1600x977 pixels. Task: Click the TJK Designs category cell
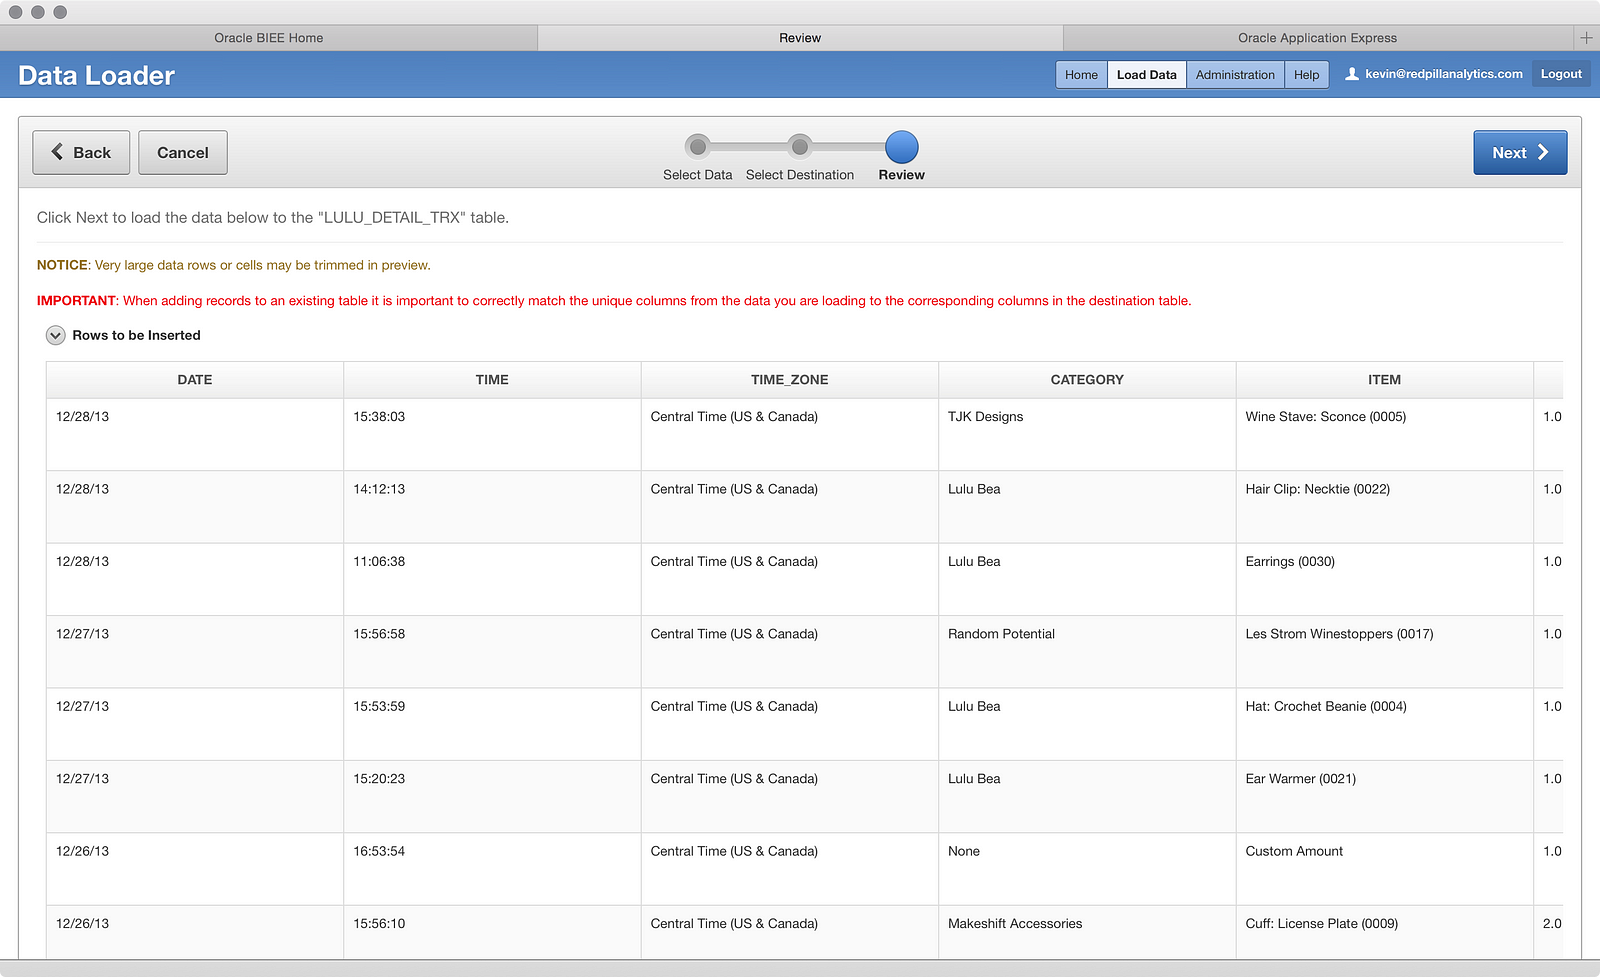1087,435
